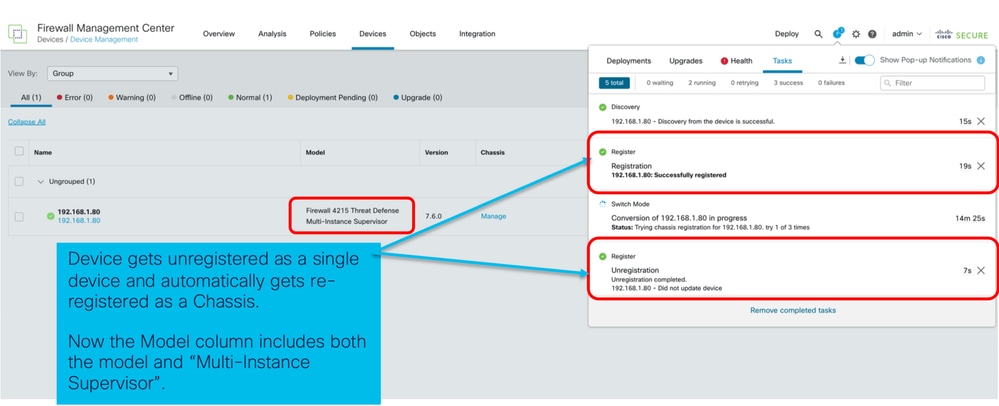Switch to the Tasks tab
999x406 pixels.
[x=782, y=61]
